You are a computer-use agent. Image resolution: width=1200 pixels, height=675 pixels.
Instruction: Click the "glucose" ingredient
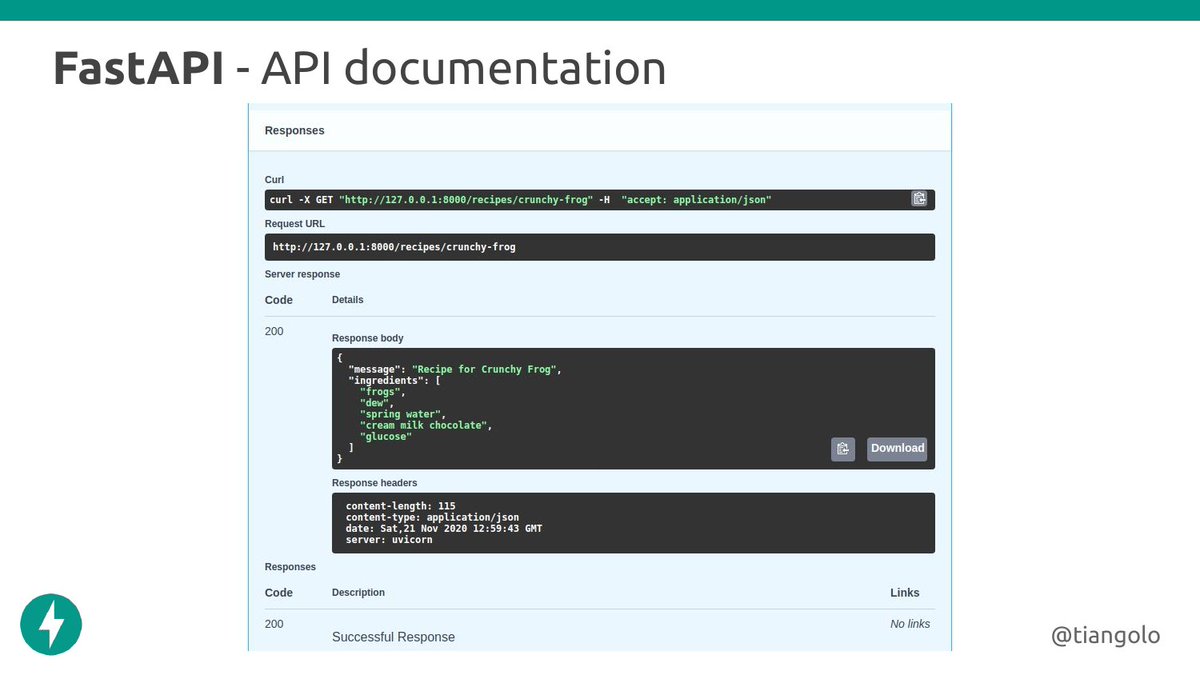click(x=386, y=437)
